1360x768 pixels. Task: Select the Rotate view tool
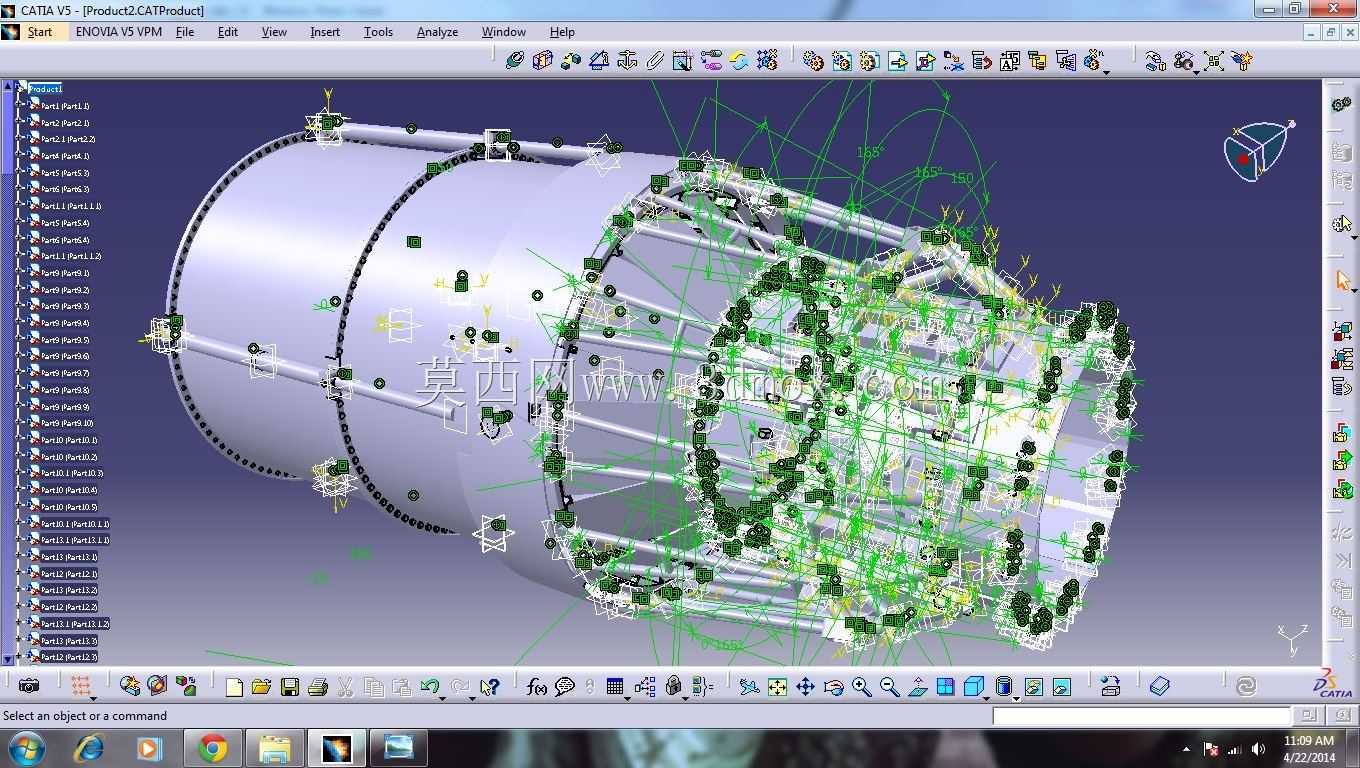pyautogui.click(x=833, y=687)
